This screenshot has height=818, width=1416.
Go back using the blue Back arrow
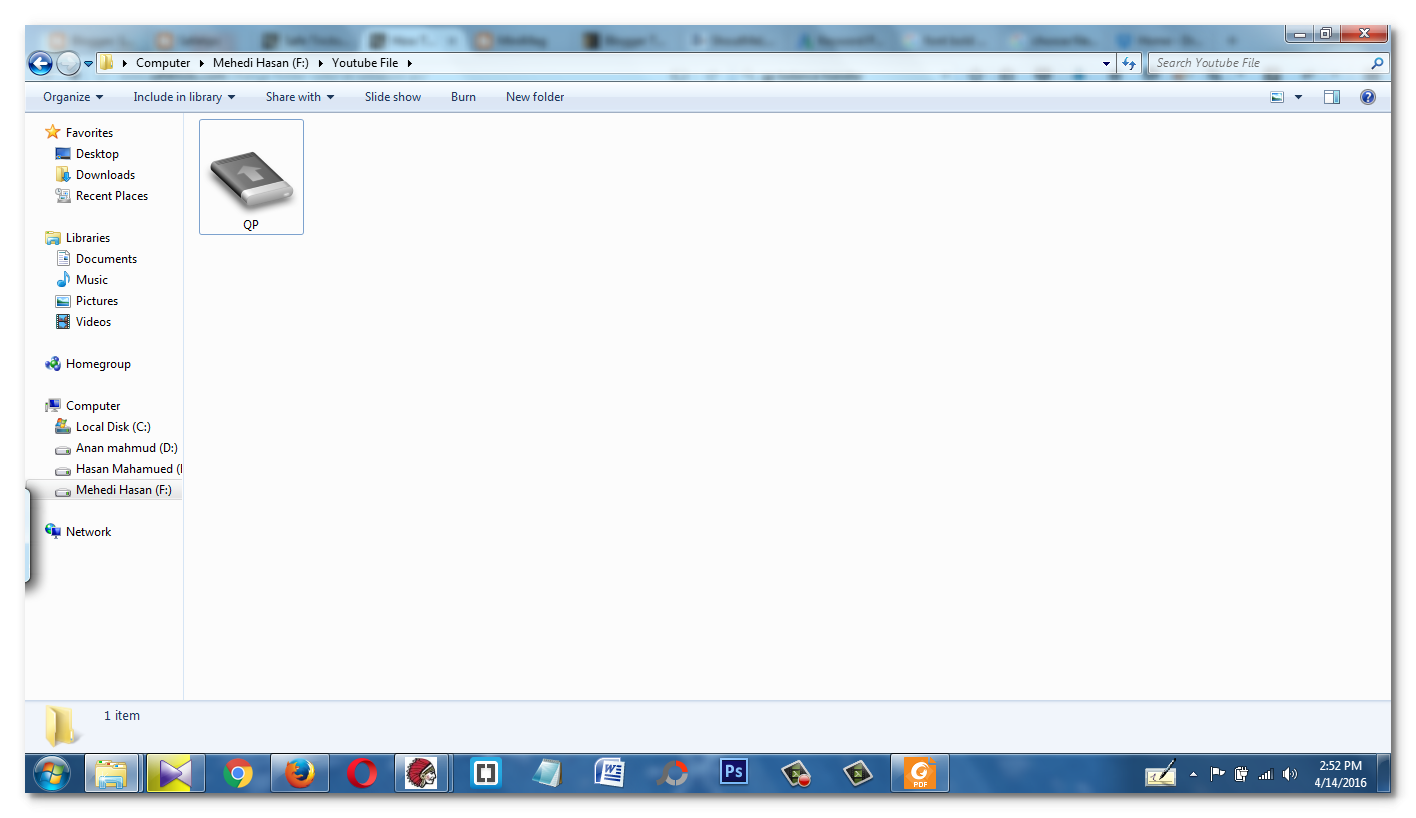(x=40, y=64)
